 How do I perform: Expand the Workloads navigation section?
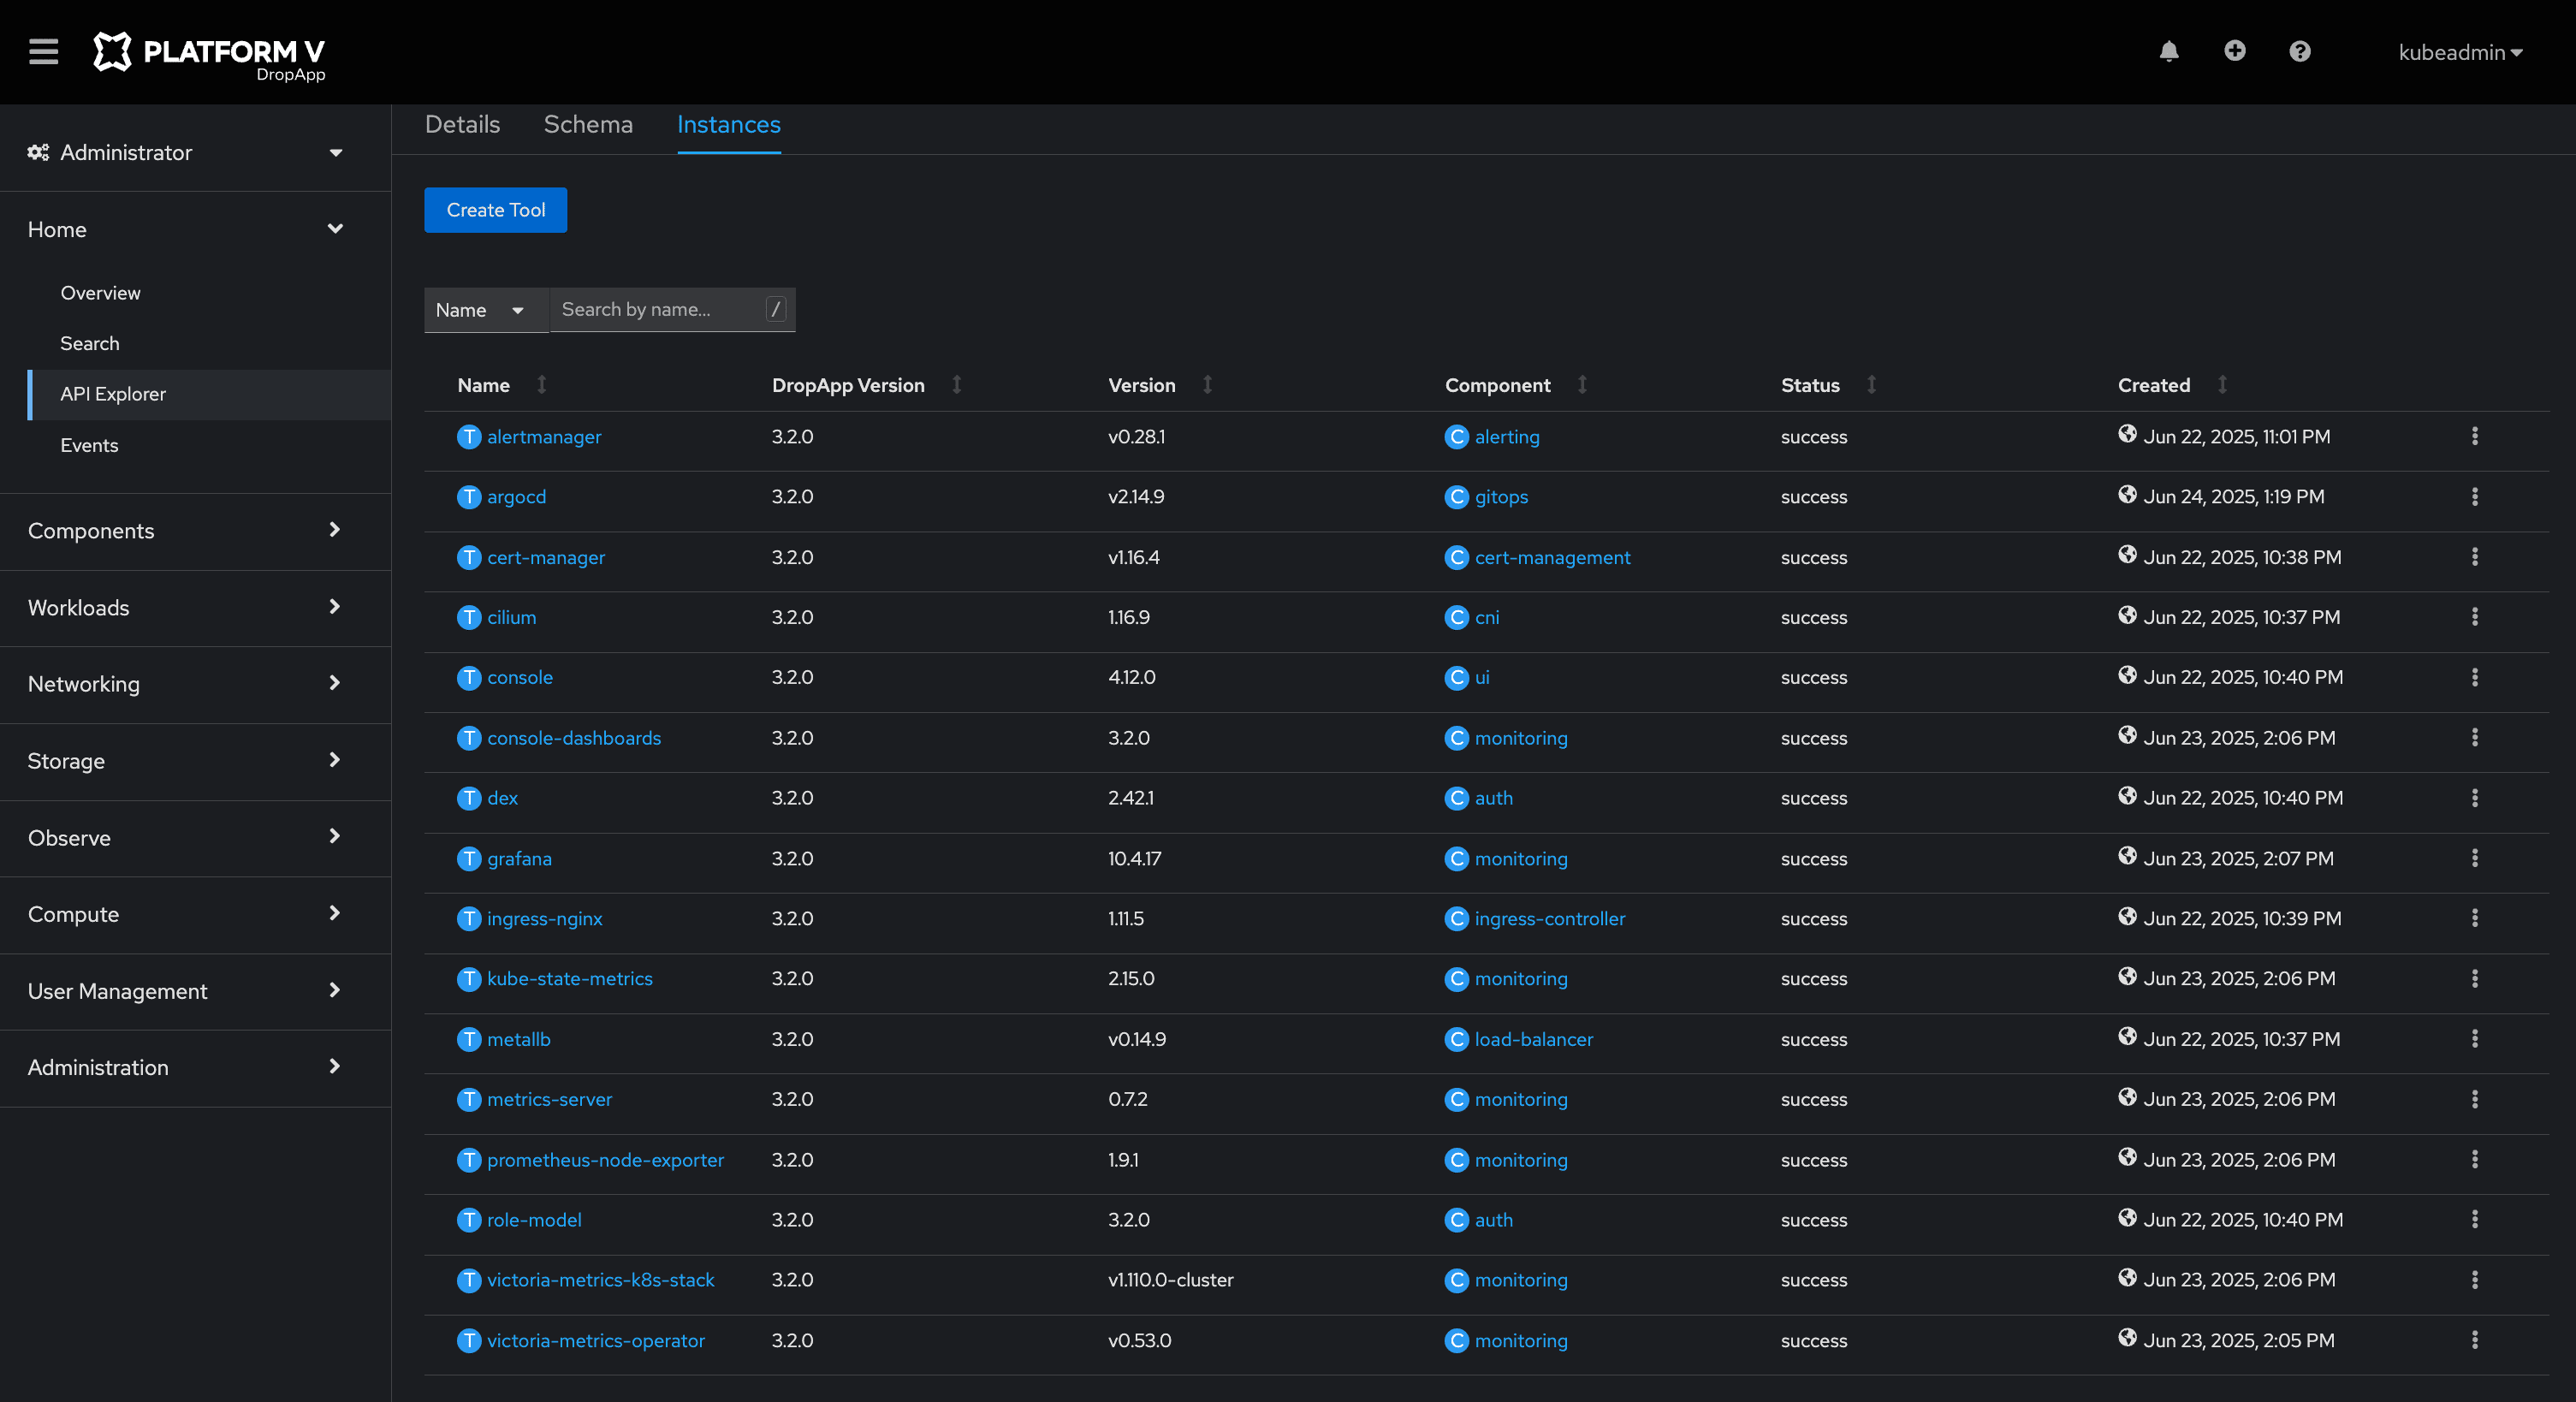(x=186, y=608)
